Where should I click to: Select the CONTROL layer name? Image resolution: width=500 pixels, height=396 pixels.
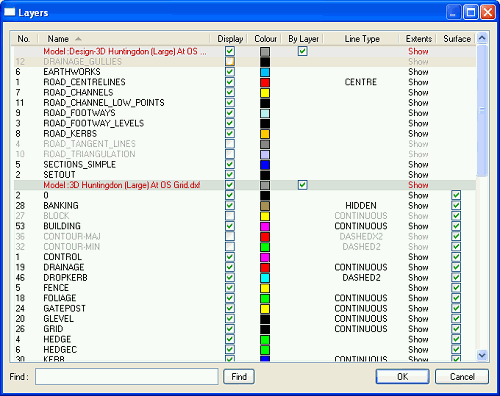pyautogui.click(x=63, y=257)
